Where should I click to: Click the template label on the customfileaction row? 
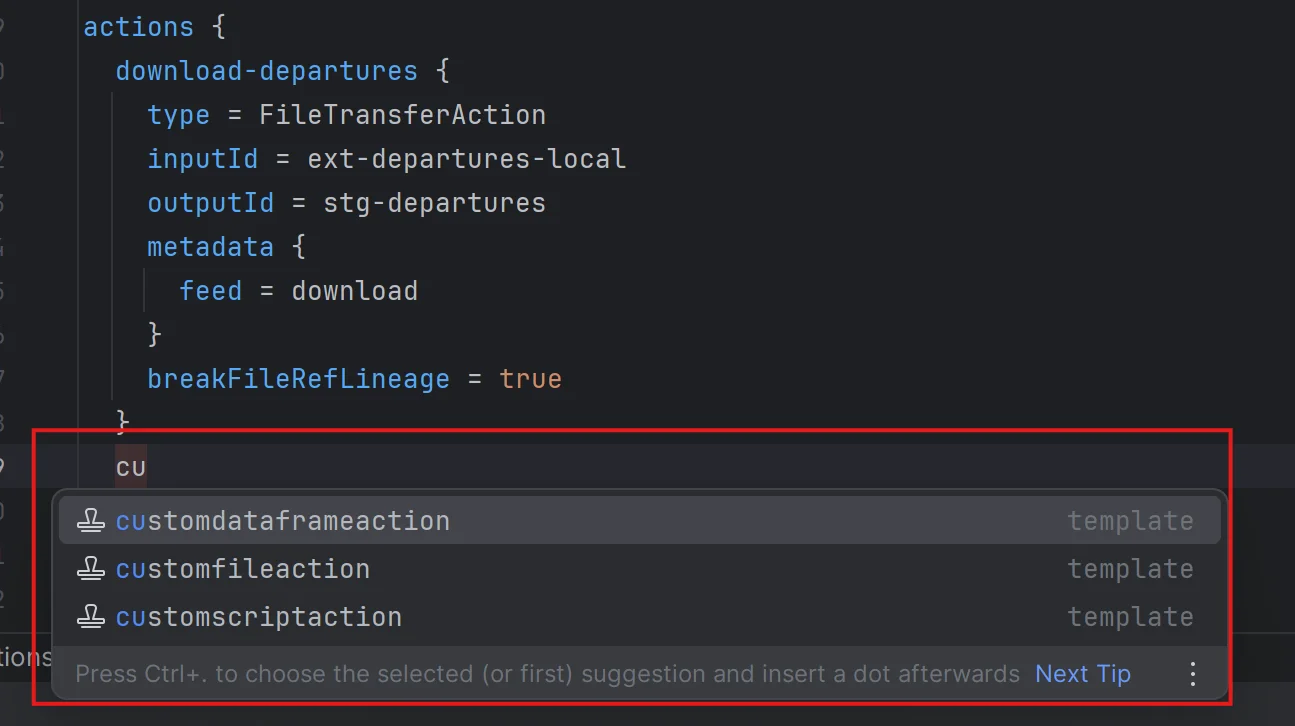(x=1130, y=568)
